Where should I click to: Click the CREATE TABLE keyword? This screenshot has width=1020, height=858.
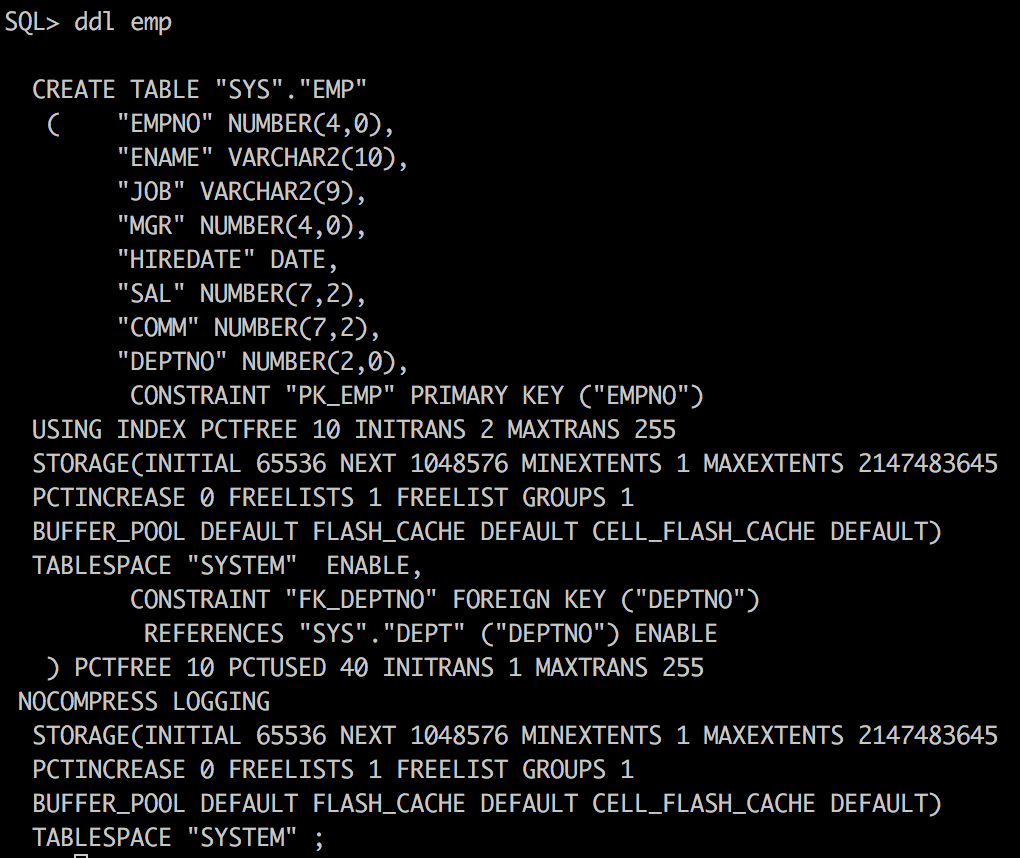(115, 90)
